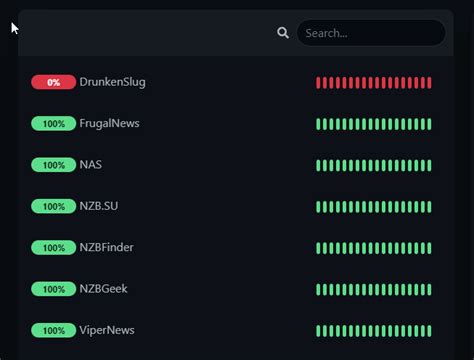Click FrugalNews's green heartbeat bar
The height and width of the screenshot is (360, 474).
pyautogui.click(x=374, y=124)
